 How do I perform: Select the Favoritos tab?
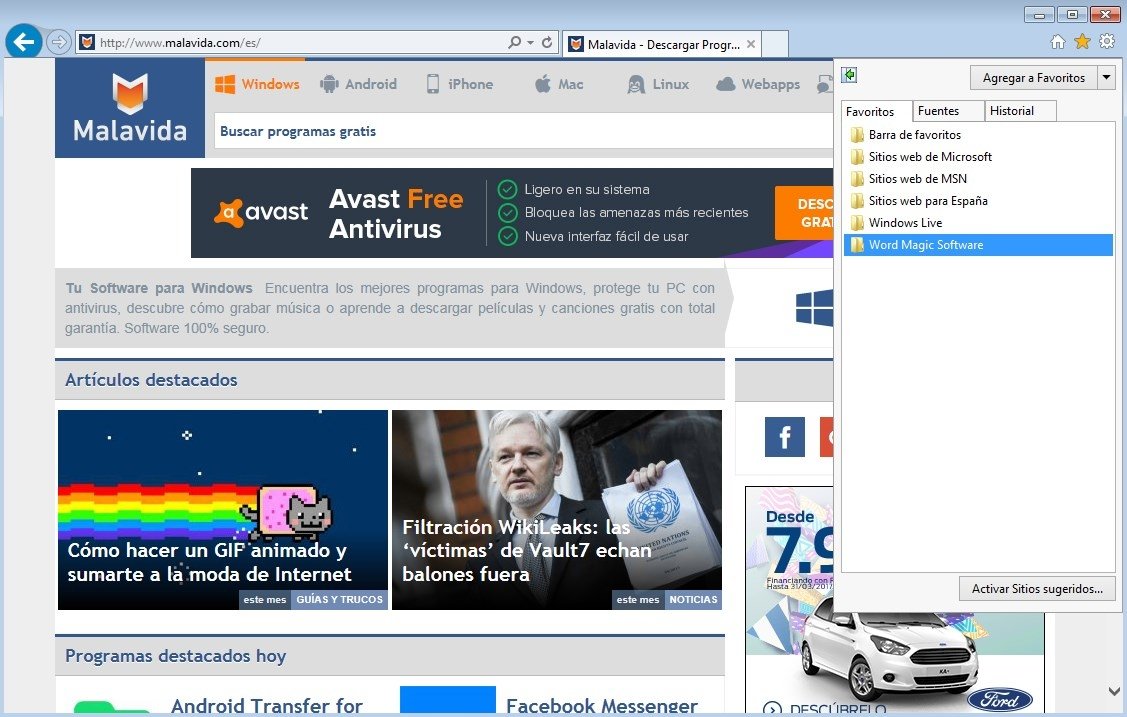tap(876, 111)
